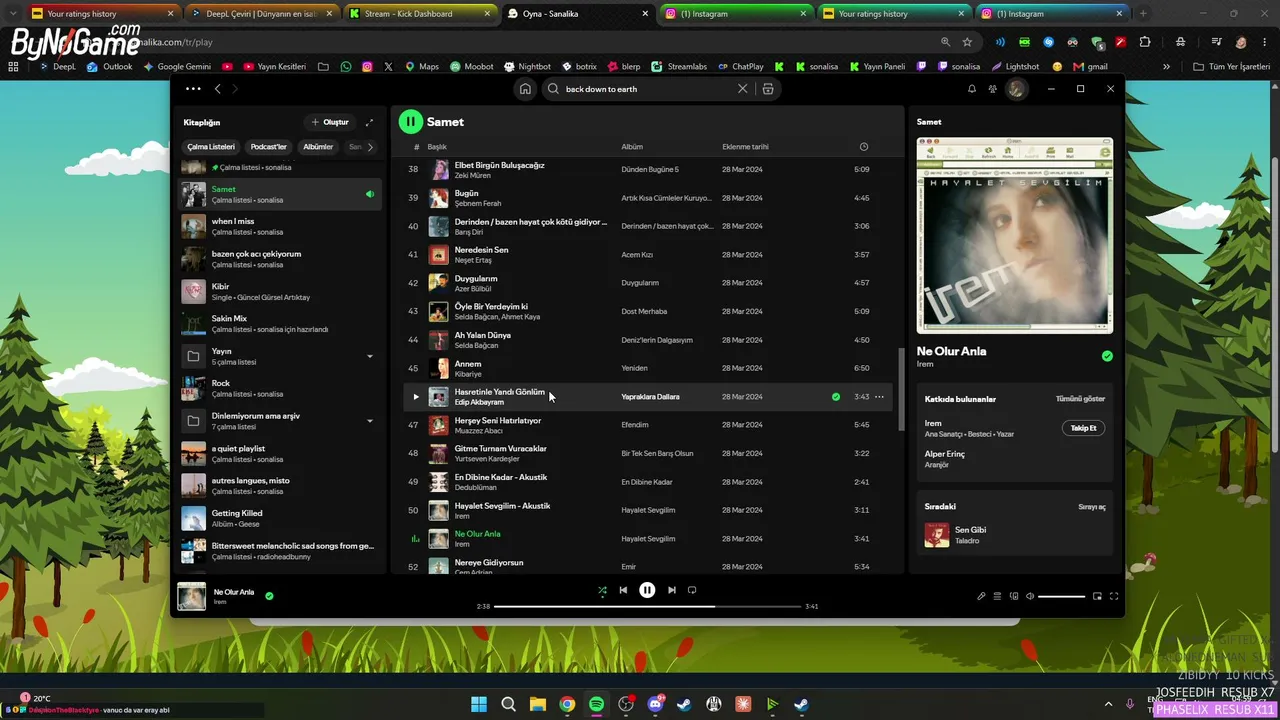Filter library by Podcast'ler
1280x720 pixels.
(x=269, y=147)
